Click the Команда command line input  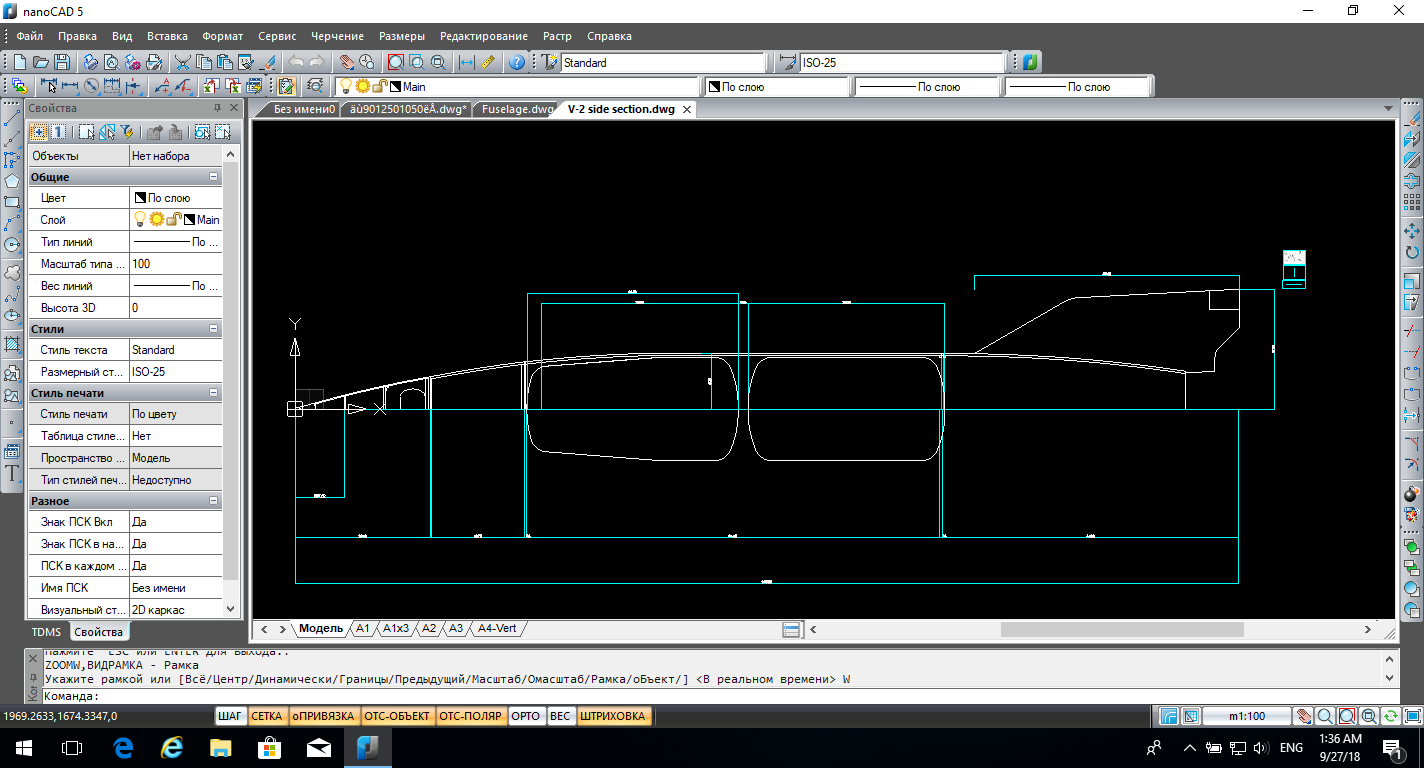720,696
